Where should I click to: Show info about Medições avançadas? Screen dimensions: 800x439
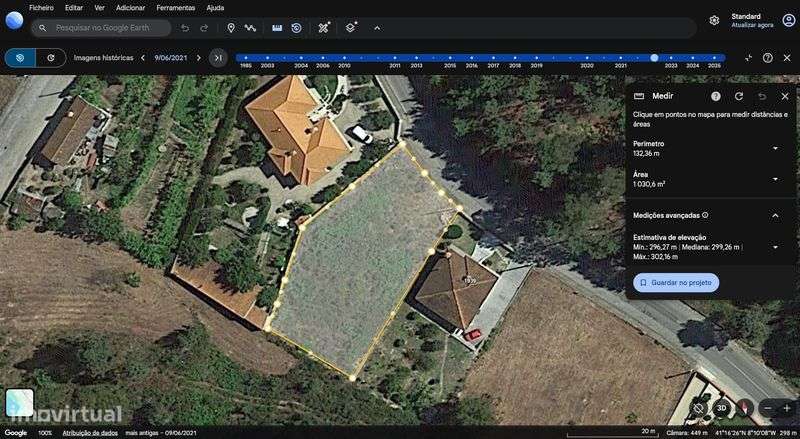(705, 215)
